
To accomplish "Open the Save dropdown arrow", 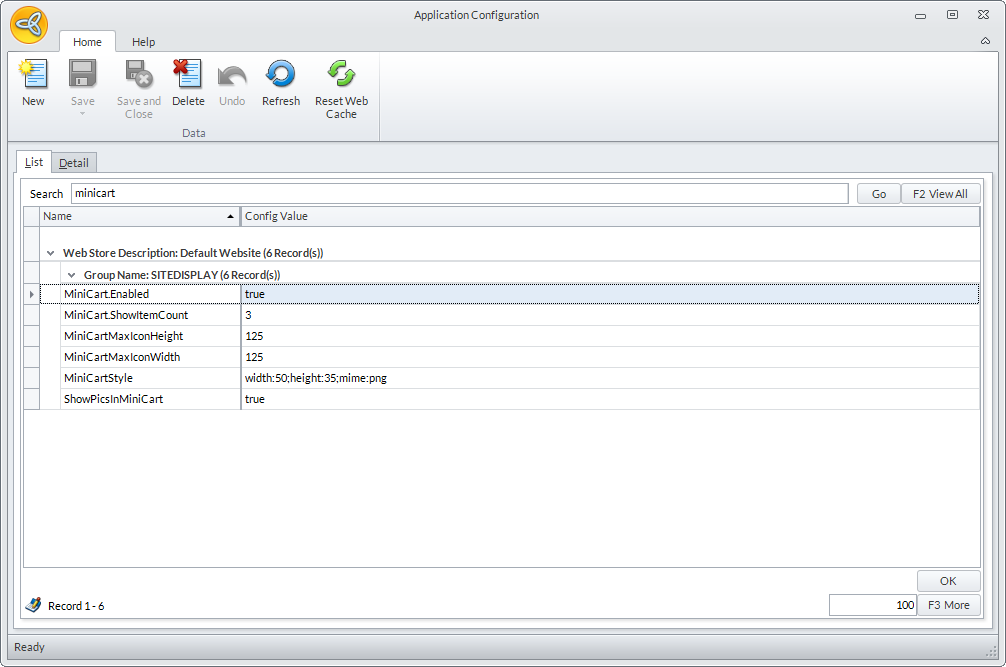I will 82,113.
